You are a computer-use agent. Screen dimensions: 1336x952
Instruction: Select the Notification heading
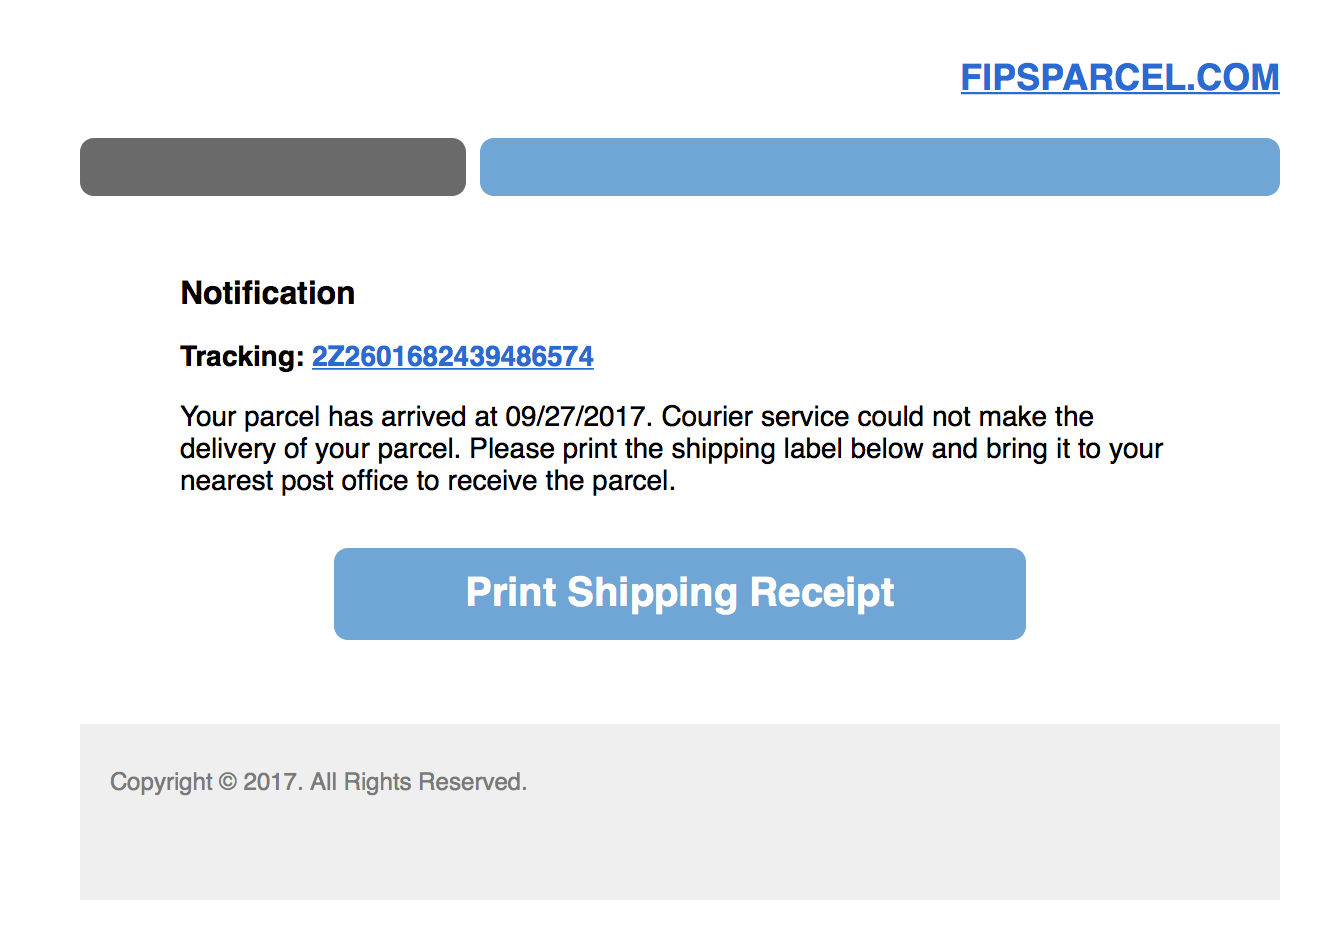point(268,293)
